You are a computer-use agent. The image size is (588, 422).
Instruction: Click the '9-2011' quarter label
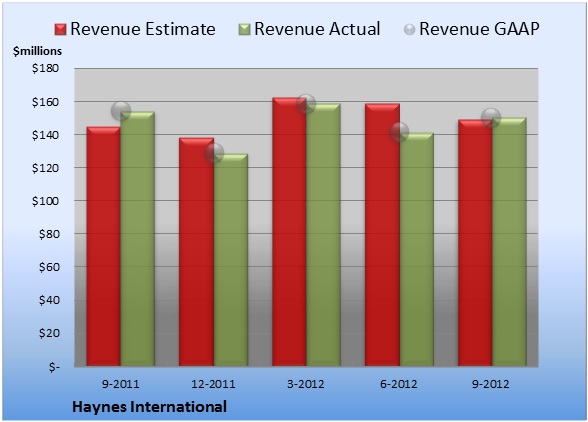121,384
